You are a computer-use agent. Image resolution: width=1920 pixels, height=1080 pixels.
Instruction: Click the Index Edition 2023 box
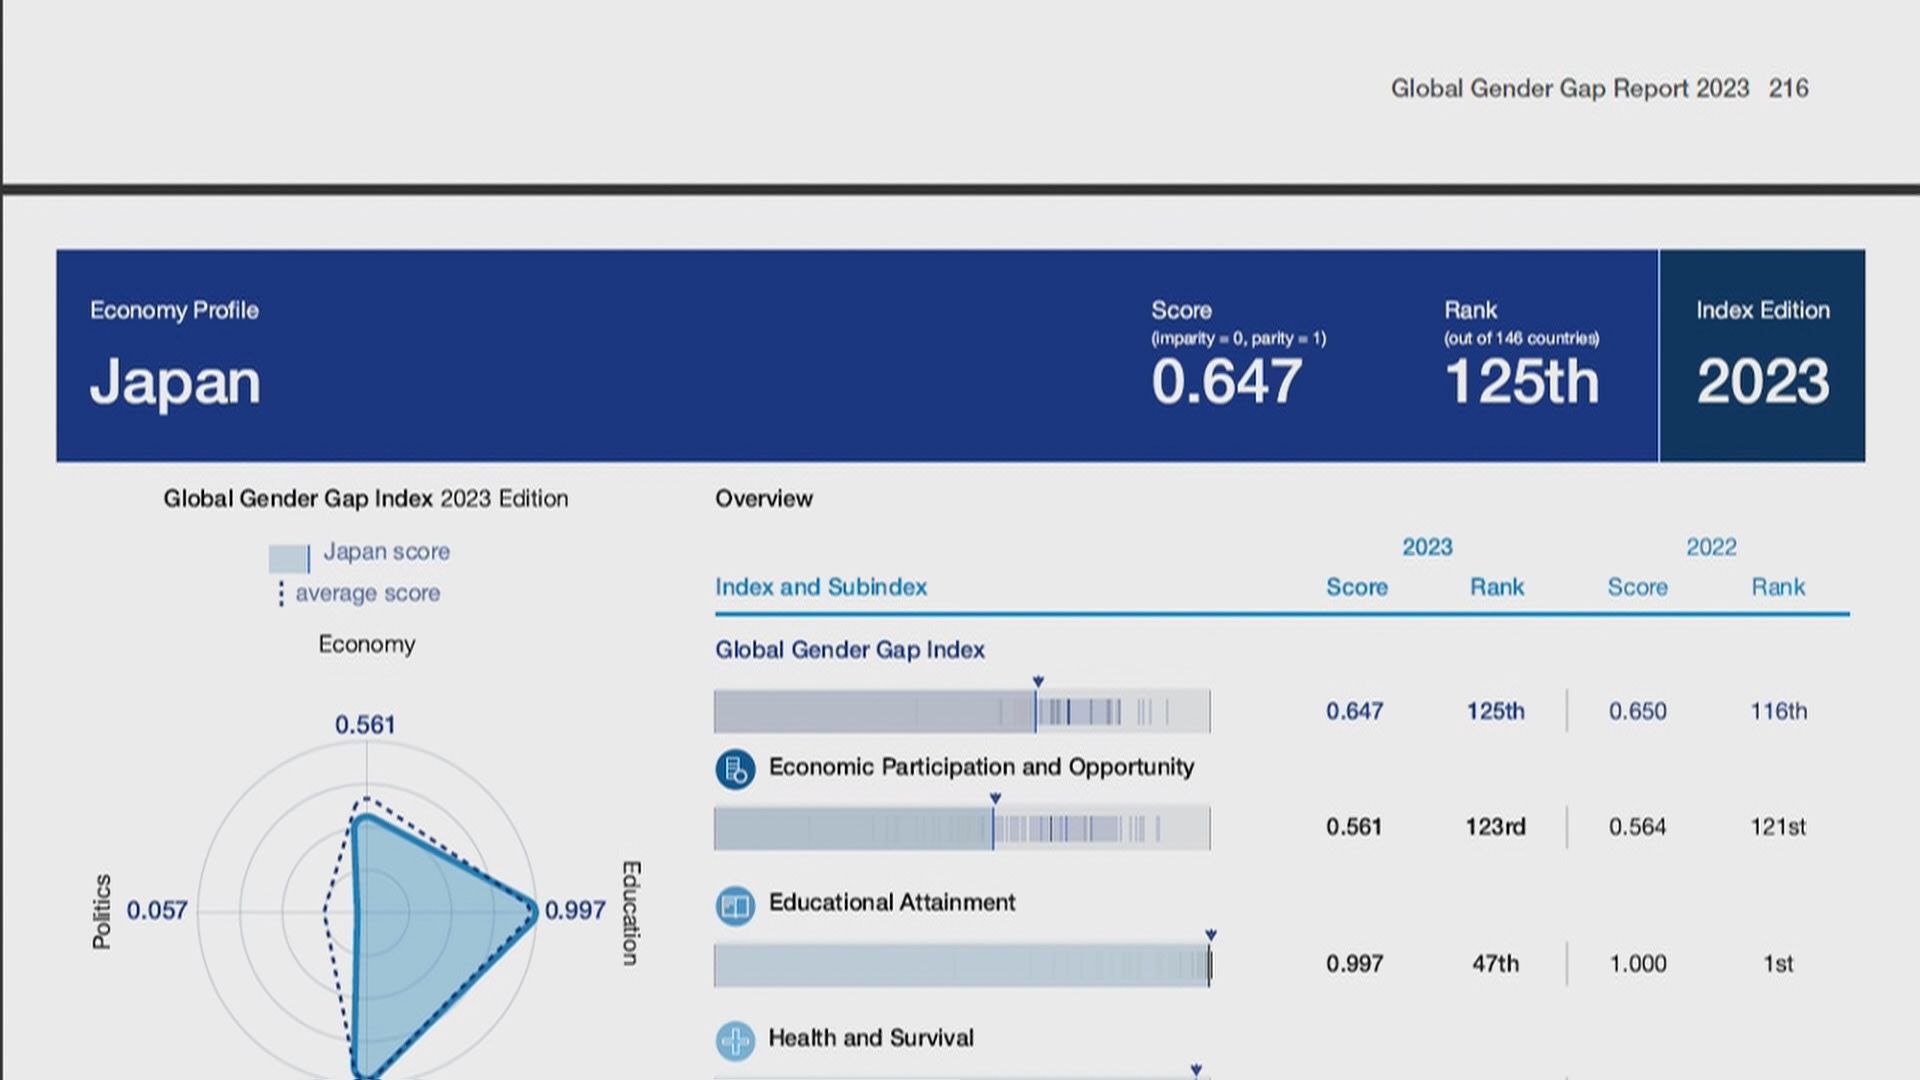1762,356
